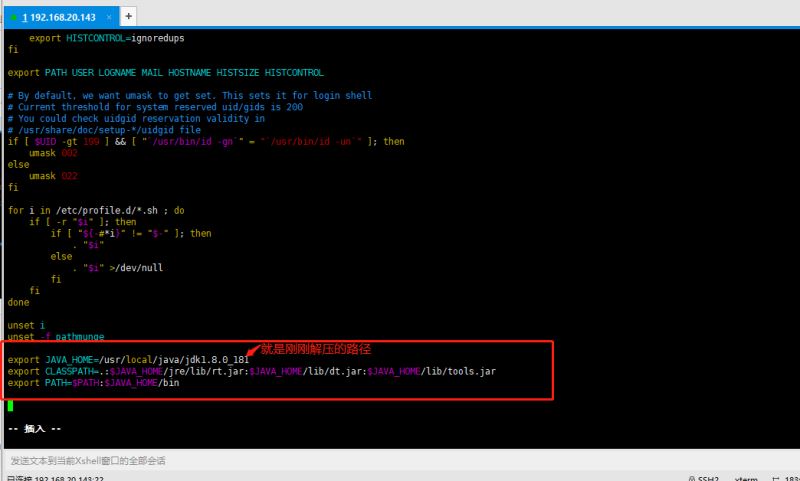This screenshot has width=800, height=481.
Task: Click the green cursor block in terminal
Action: pos(10,406)
